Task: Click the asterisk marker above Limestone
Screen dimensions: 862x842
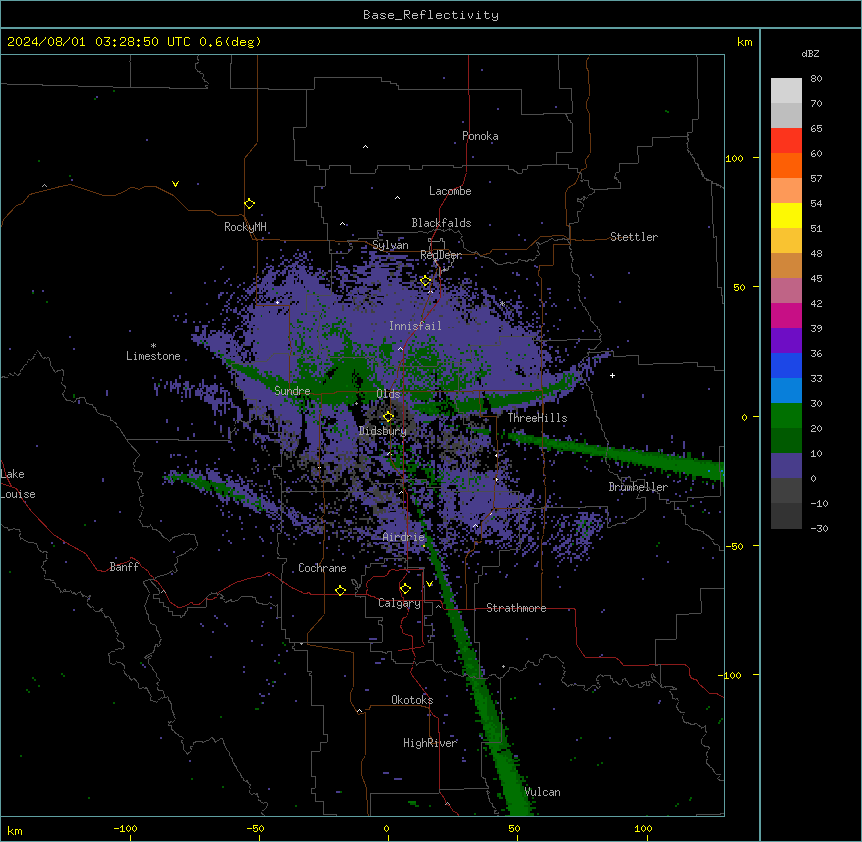Action: coord(153,345)
